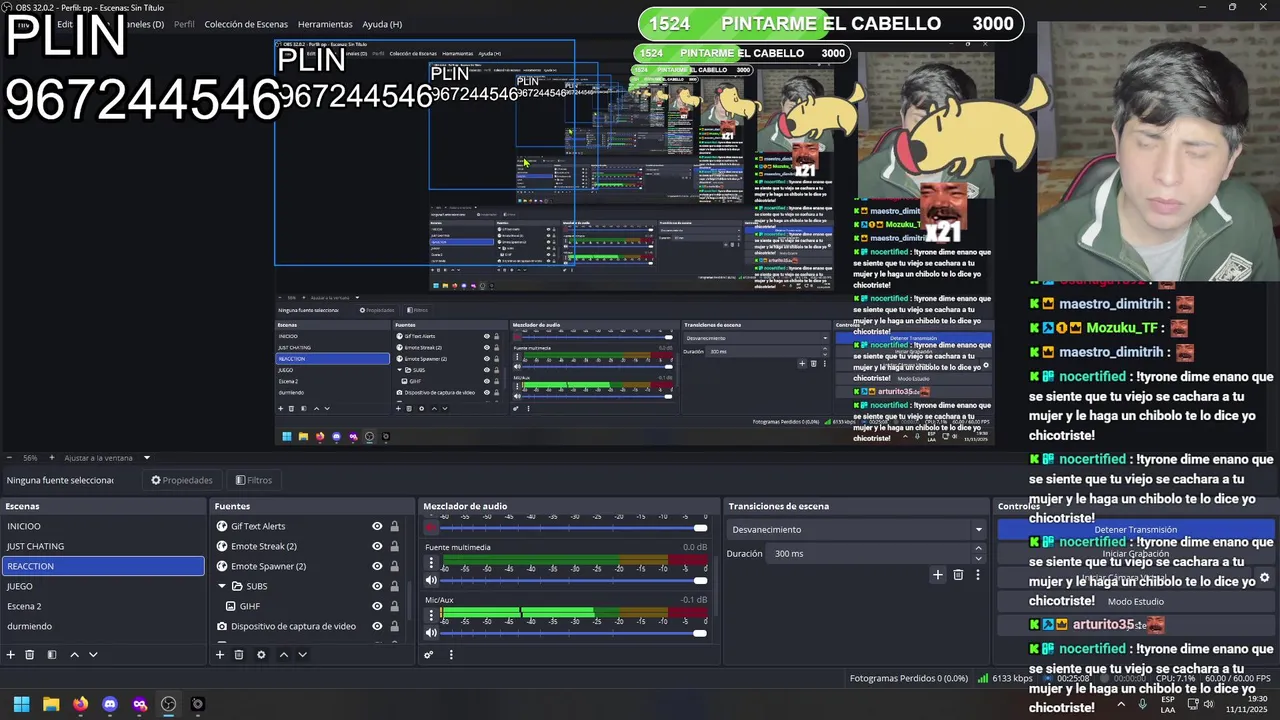Hide the Emote Spawner (2) source
This screenshot has height=720, width=1280.
377,566
